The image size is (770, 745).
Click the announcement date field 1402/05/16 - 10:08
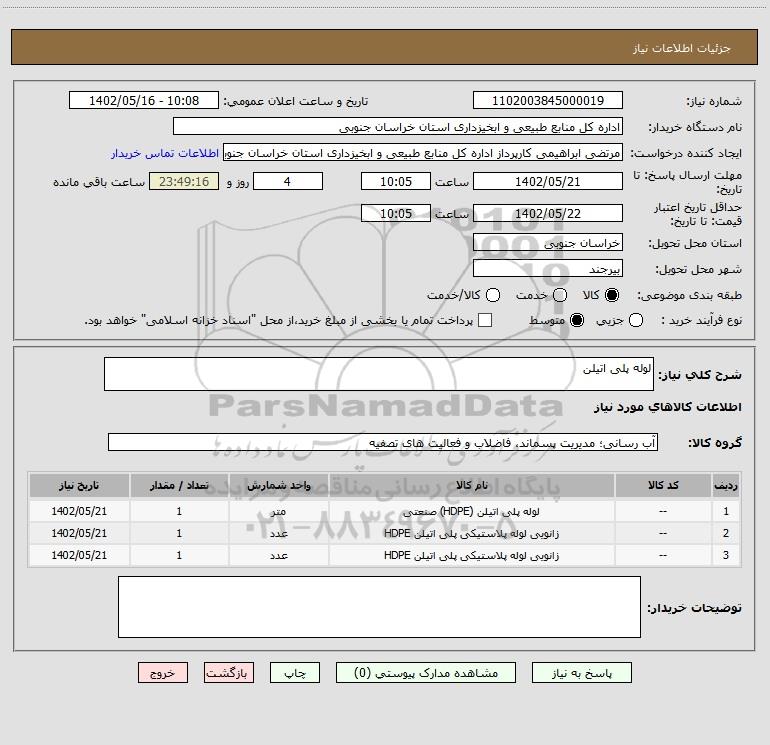pyautogui.click(x=144, y=101)
